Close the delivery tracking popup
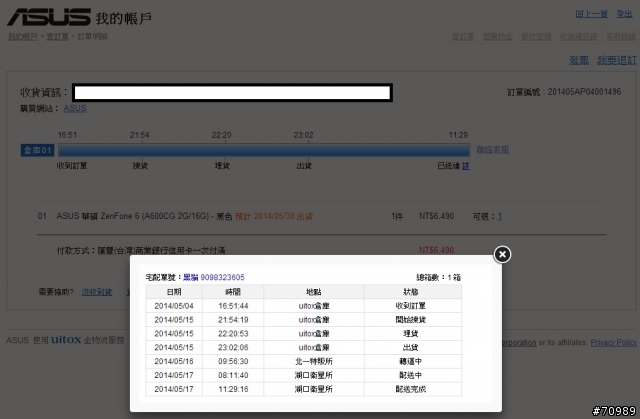Viewport: 640px width, 419px height. click(502, 255)
